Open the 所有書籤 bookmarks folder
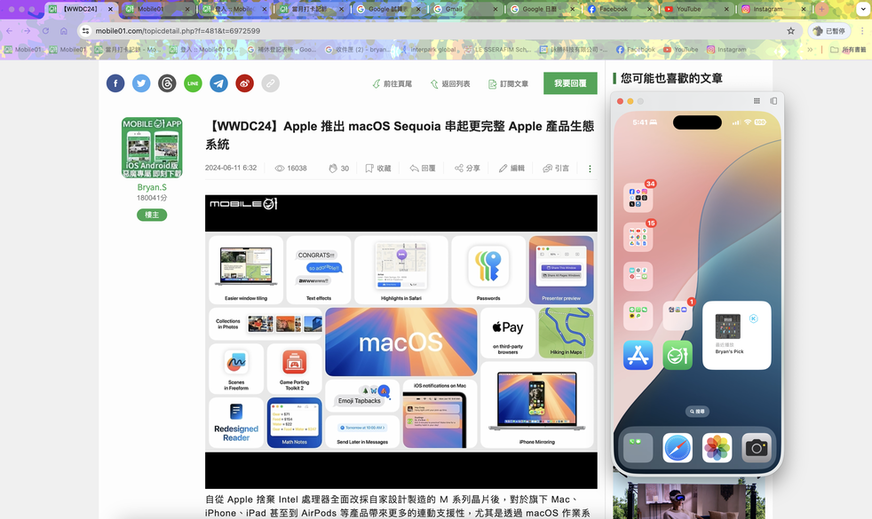Screen dimensions: 872x519 click(848, 50)
